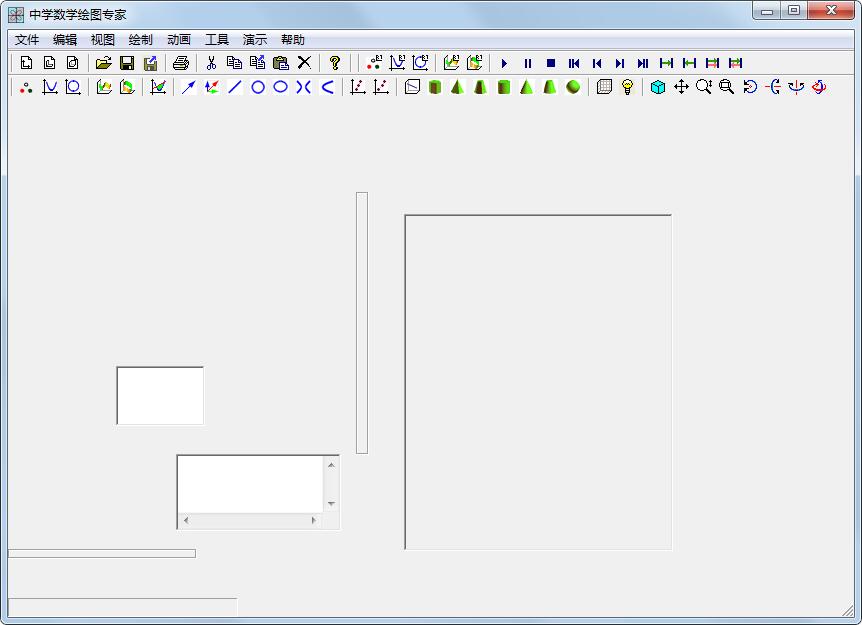Click inside the small white input box
The height and width of the screenshot is (625, 862).
coord(160,396)
